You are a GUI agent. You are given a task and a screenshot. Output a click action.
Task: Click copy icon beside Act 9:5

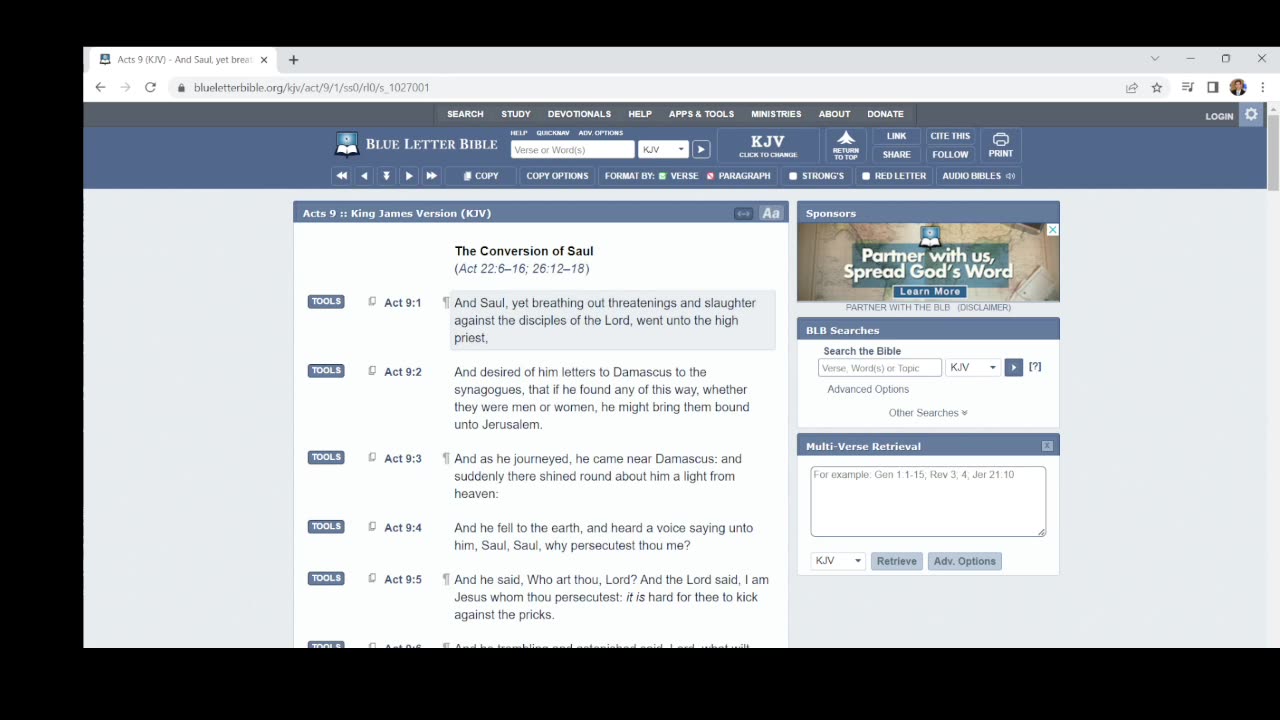point(372,578)
